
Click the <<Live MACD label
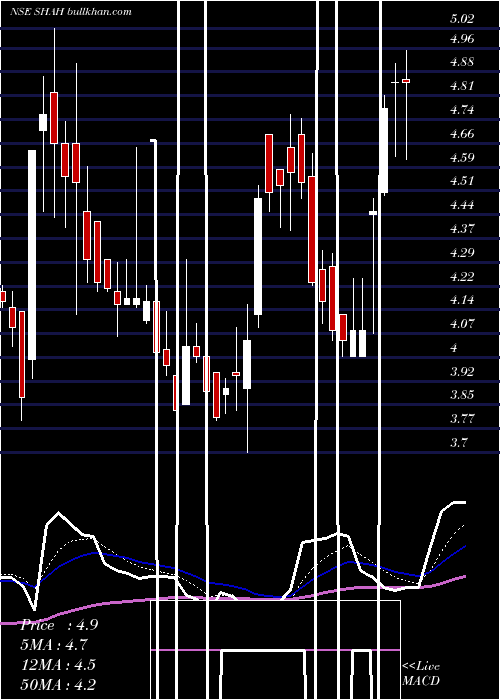tap(421, 674)
